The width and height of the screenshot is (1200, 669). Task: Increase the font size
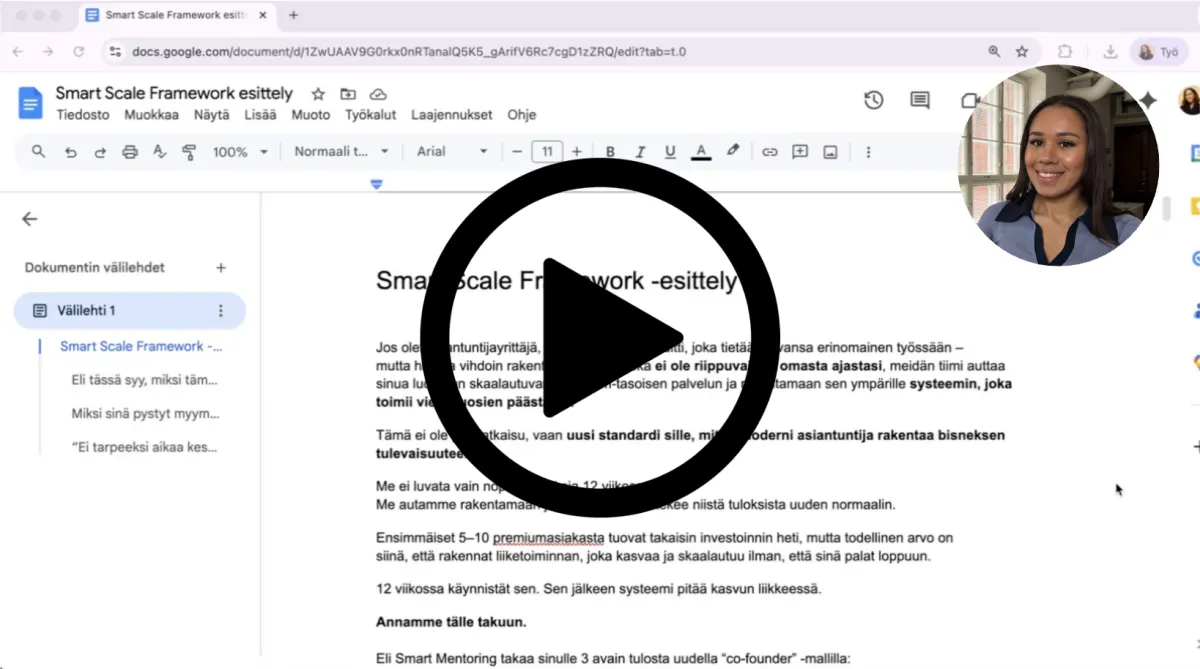coord(576,152)
